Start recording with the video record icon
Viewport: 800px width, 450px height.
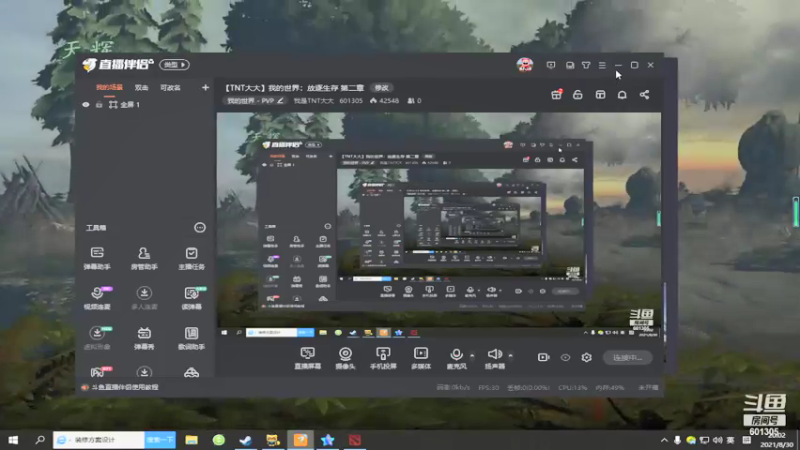[543, 357]
